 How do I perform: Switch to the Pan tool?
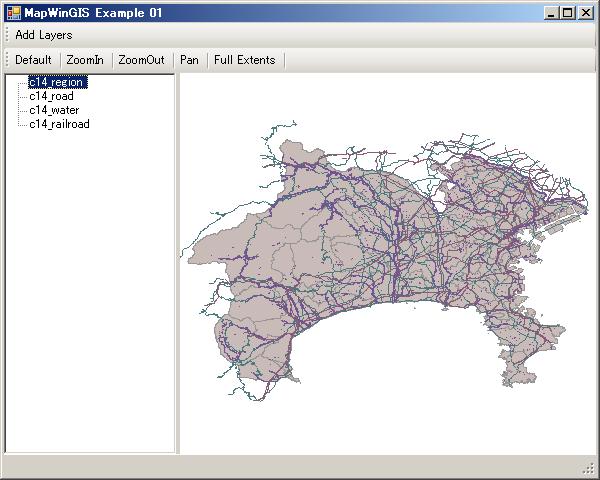[x=189, y=60]
